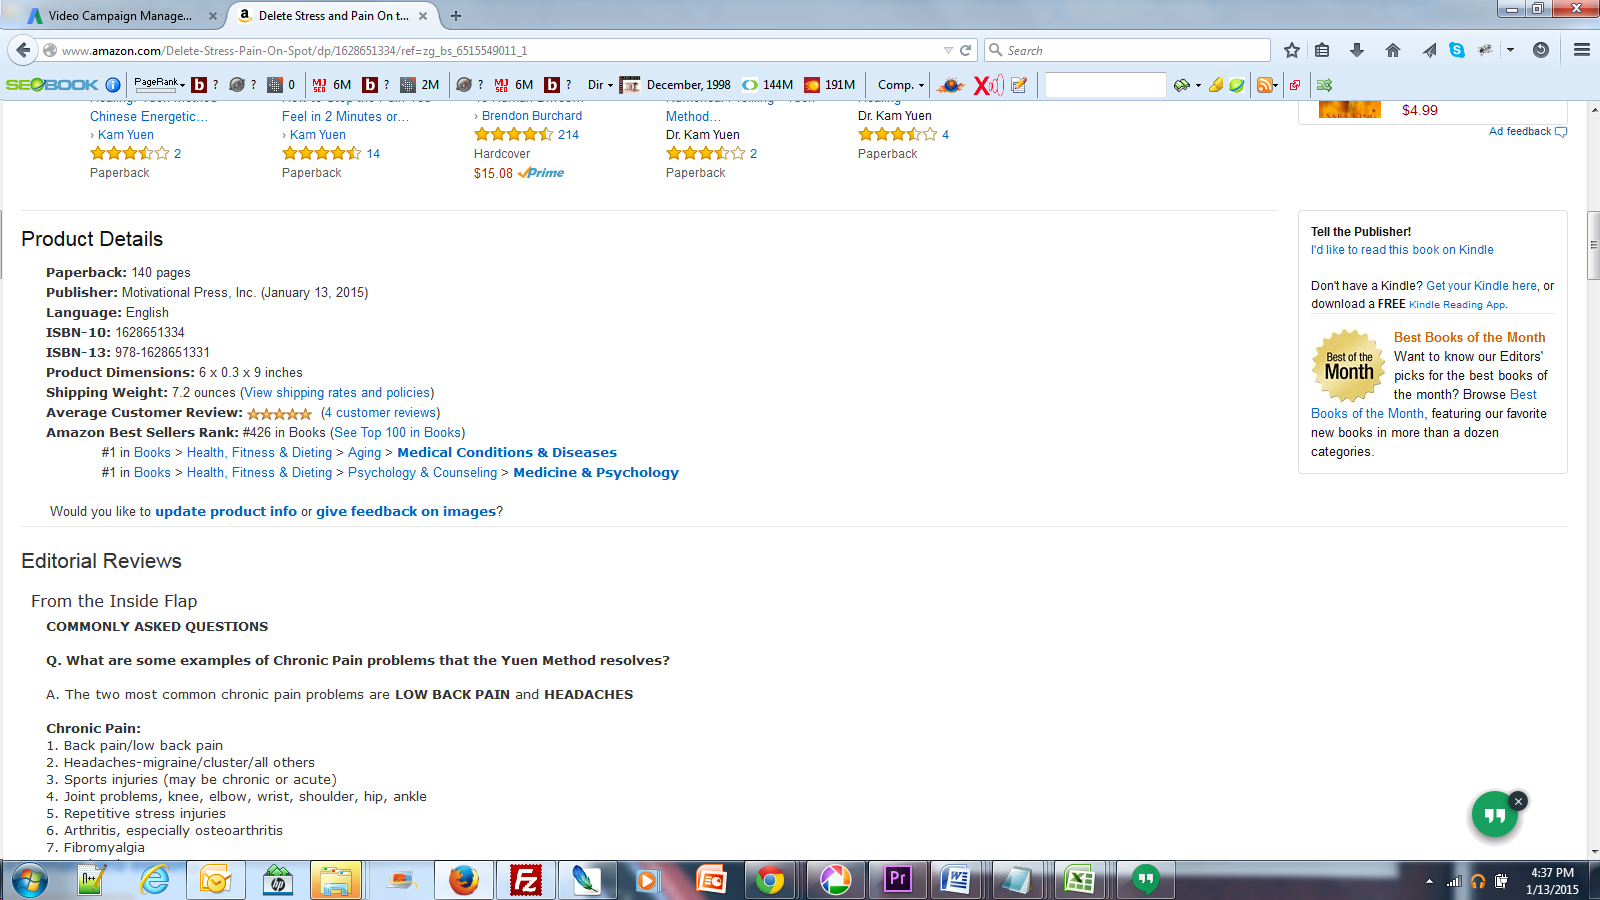The image size is (1600, 900).
Task: Open the Firefox hamburger menu
Action: pos(1581,50)
